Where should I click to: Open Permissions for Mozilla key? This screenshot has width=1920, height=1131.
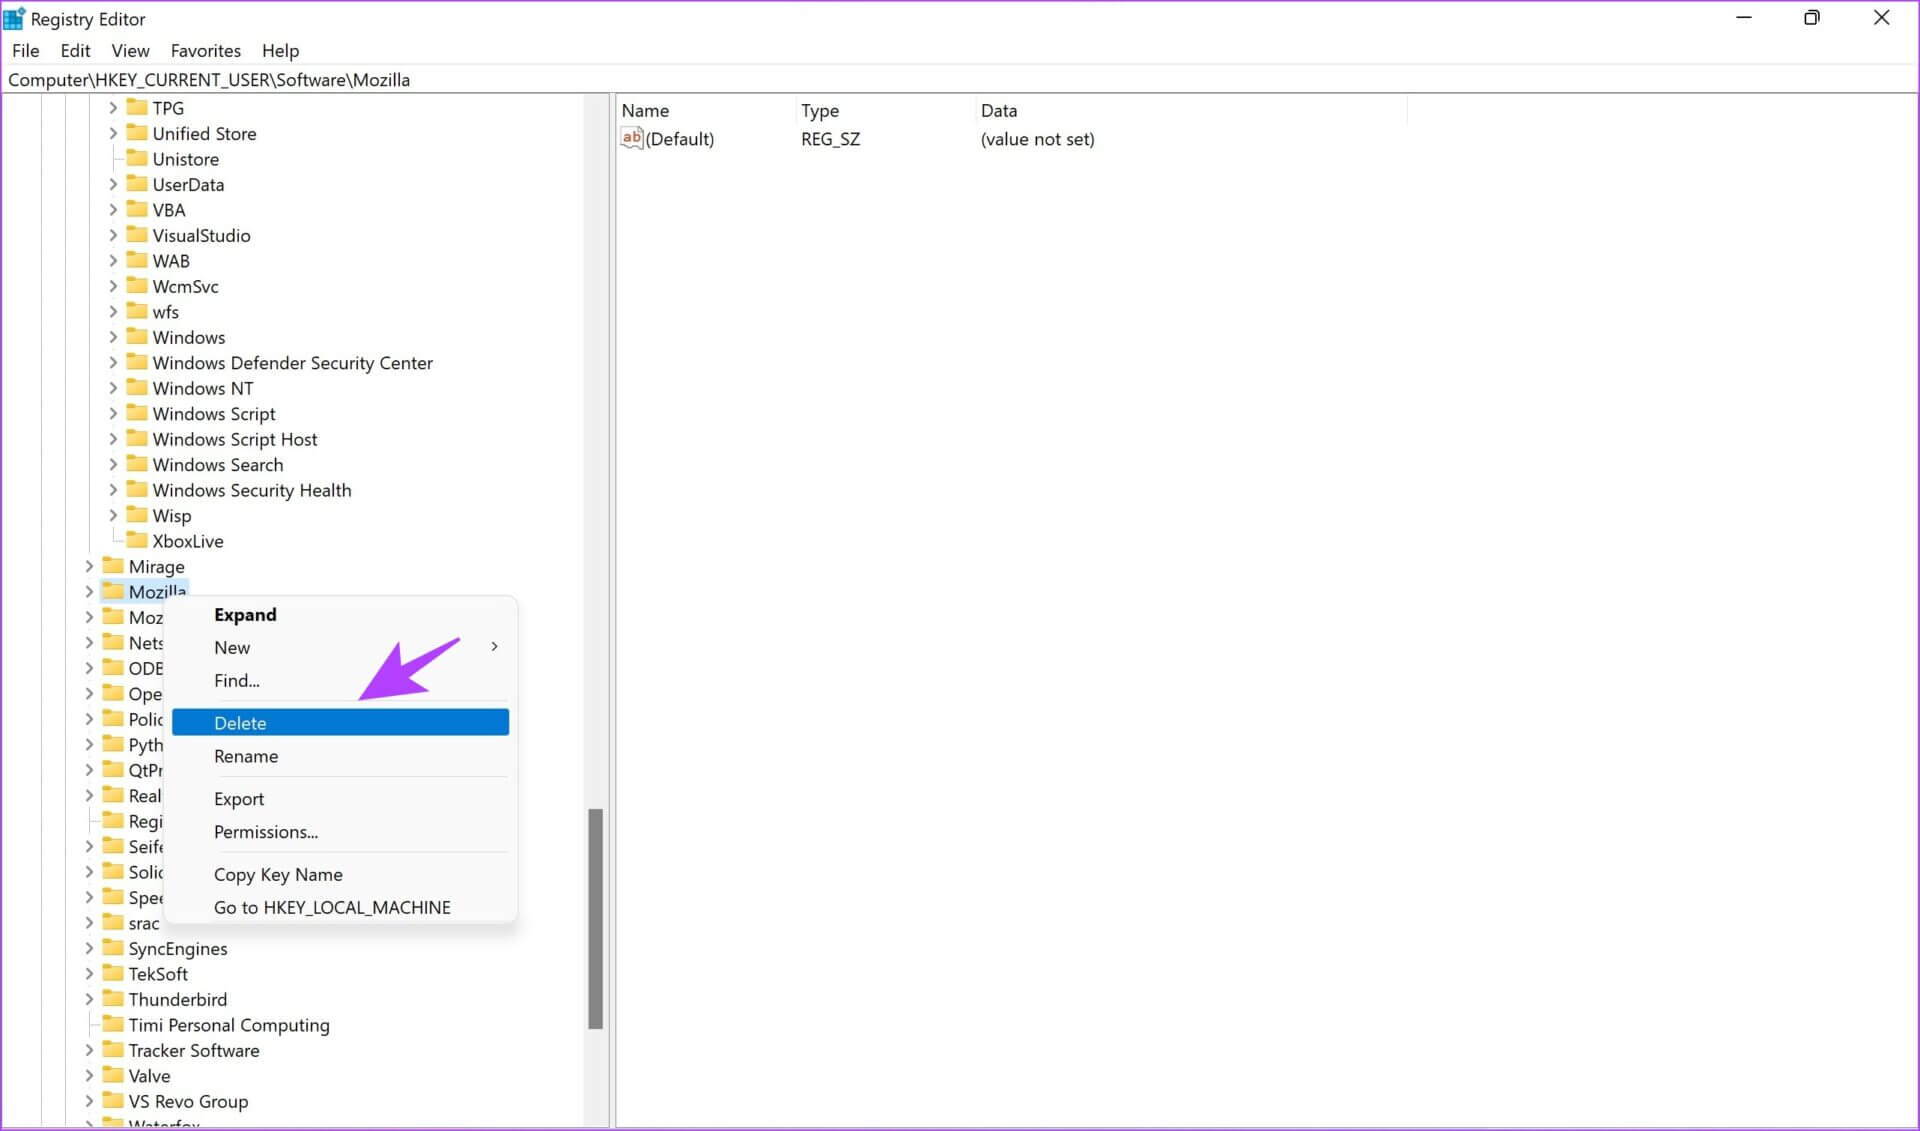[264, 831]
